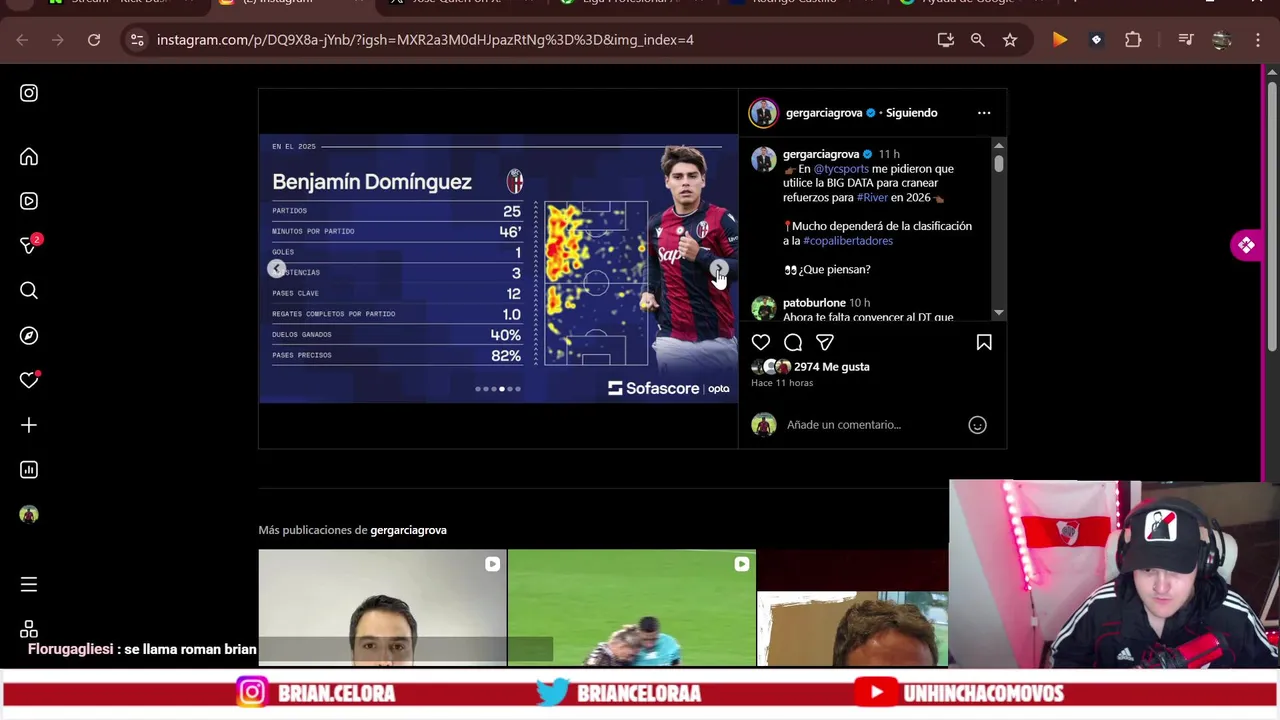Share the post via paper-plane icon
Image resolution: width=1280 pixels, height=720 pixels.
[825, 342]
